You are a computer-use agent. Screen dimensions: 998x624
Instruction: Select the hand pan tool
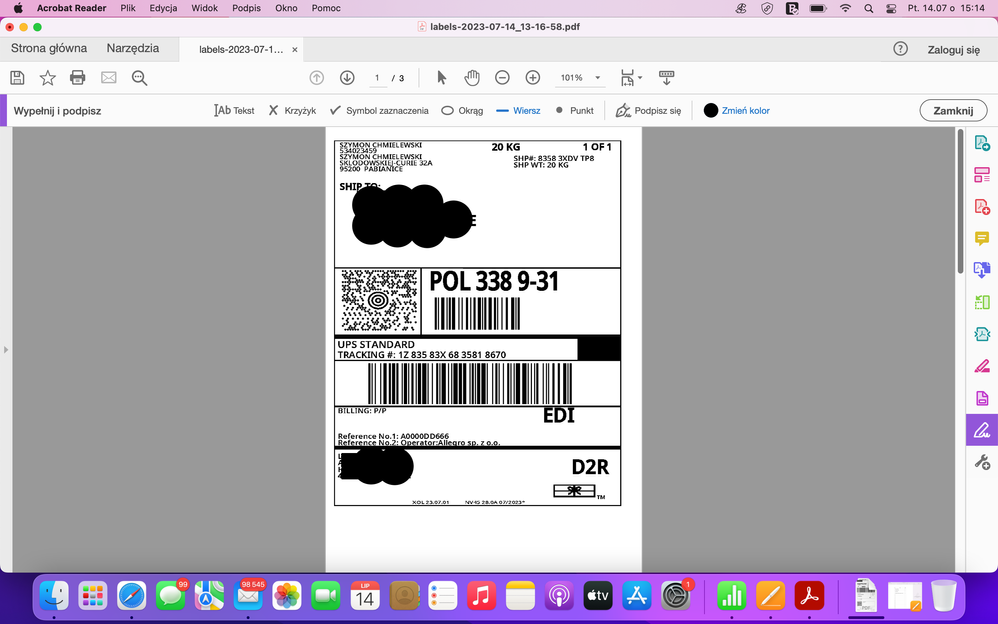click(x=472, y=78)
